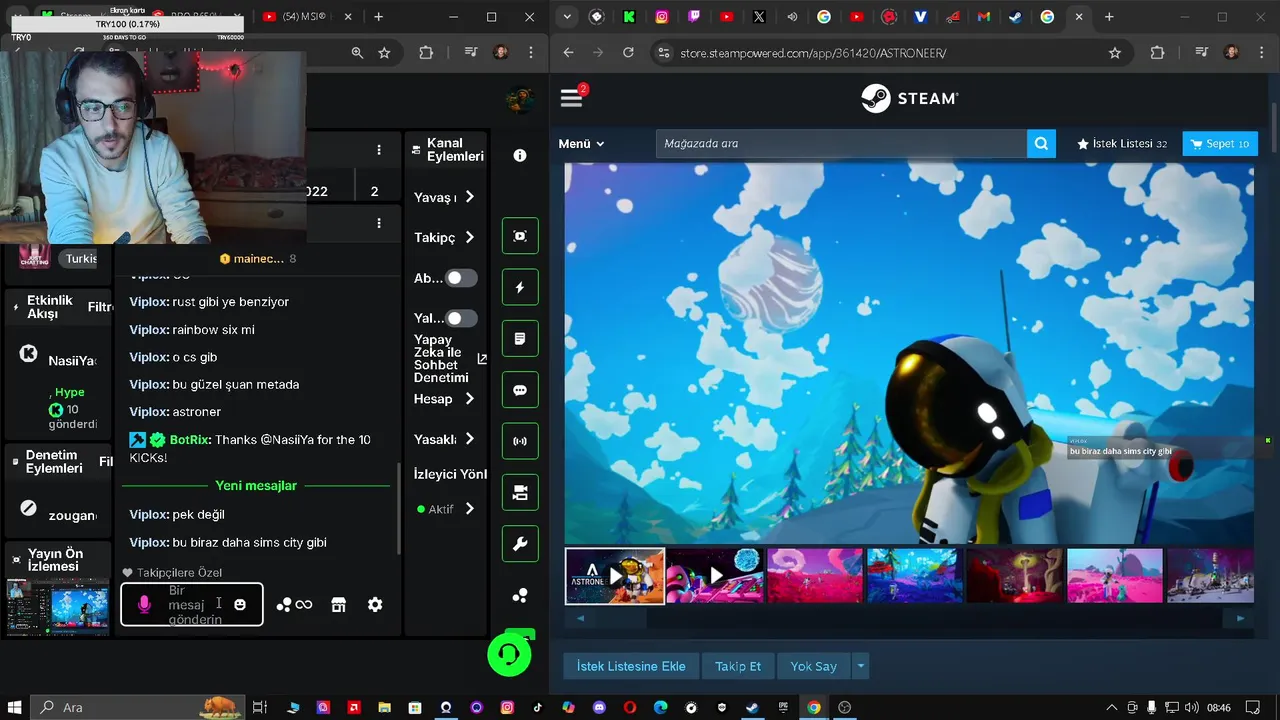Reload the Steam store page
Screen dimensions: 1280x720
click(x=628, y=53)
